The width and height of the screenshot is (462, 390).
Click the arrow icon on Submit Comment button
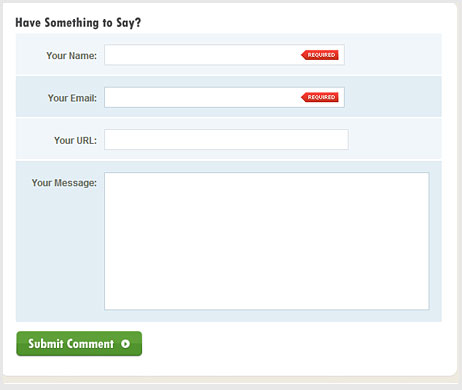pos(126,344)
